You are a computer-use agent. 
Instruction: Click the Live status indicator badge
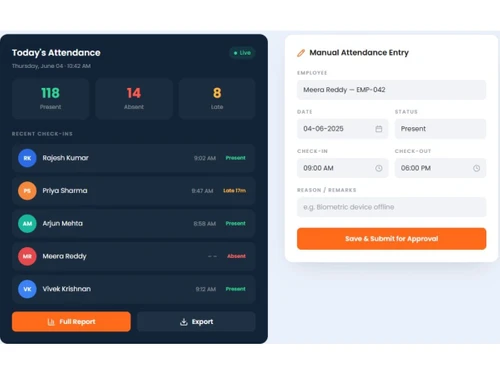pos(242,53)
